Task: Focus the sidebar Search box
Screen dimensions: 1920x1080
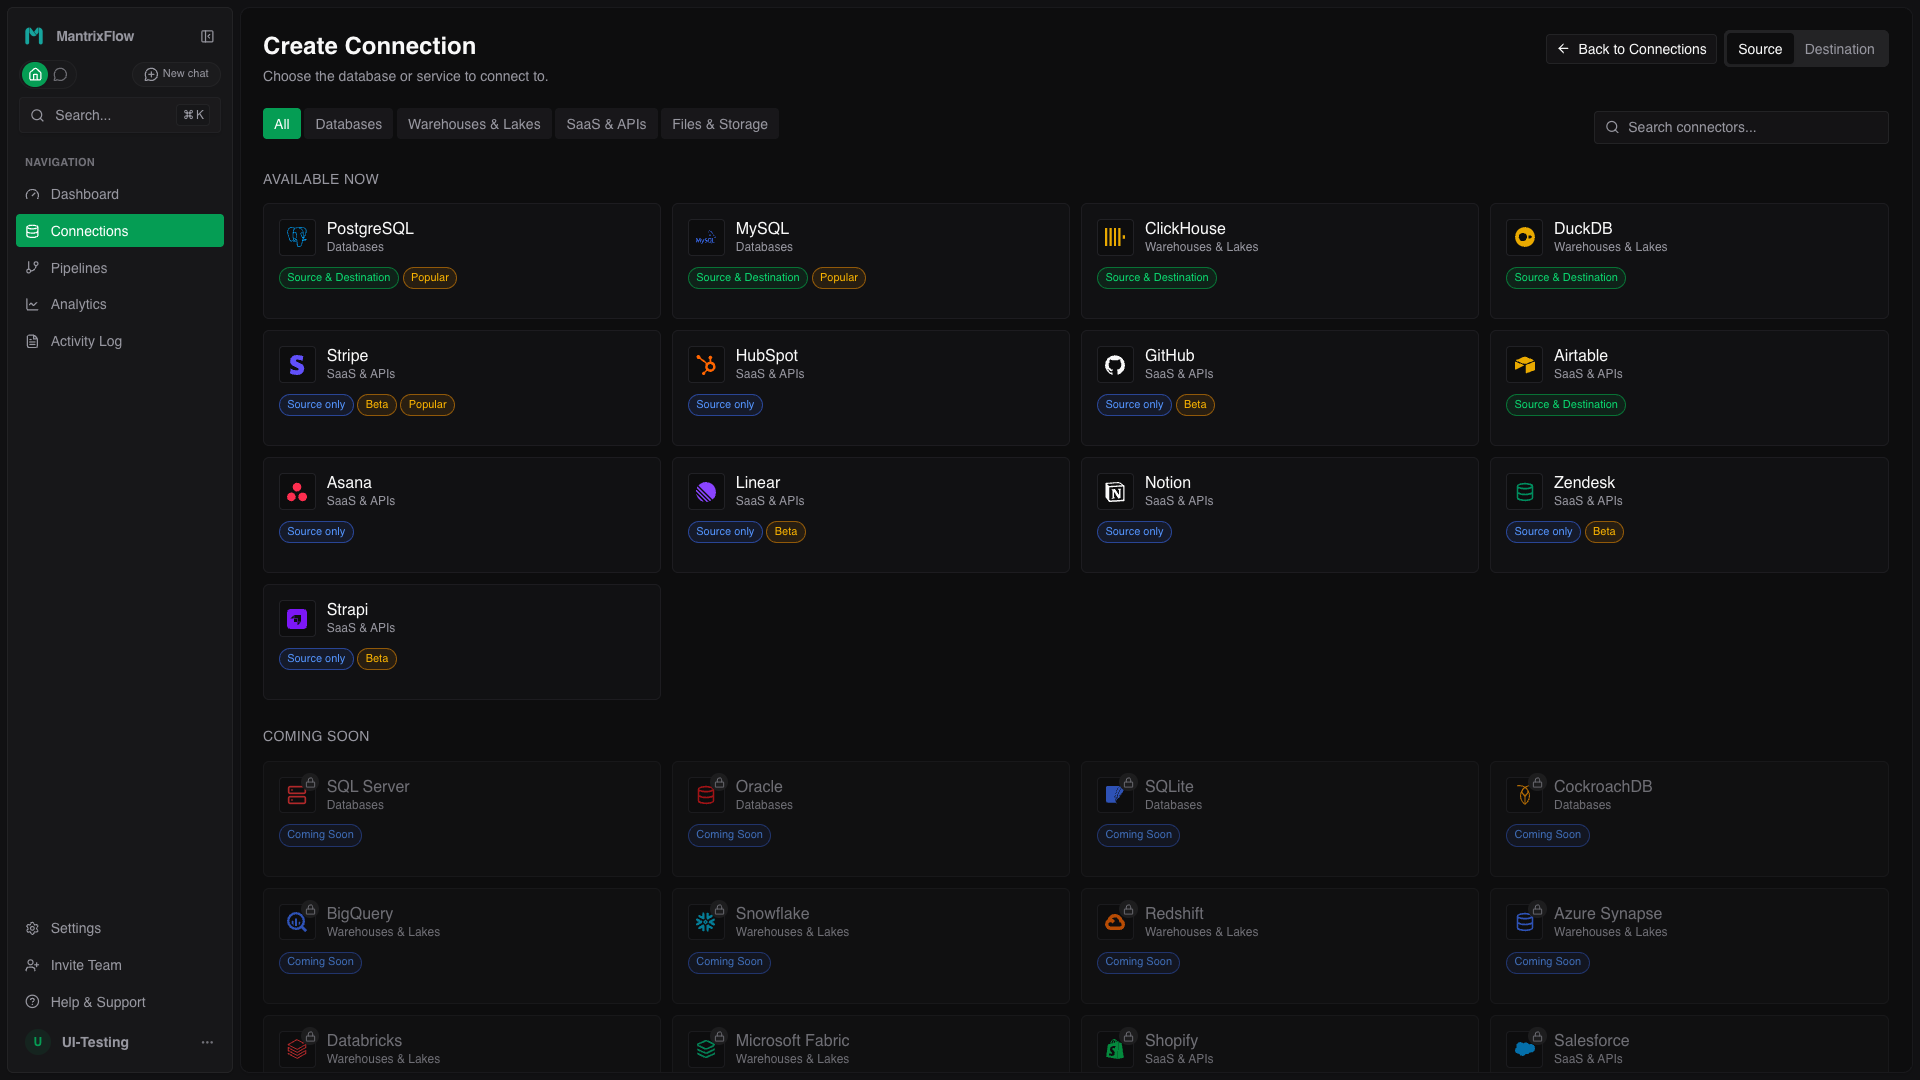Action: coord(120,115)
